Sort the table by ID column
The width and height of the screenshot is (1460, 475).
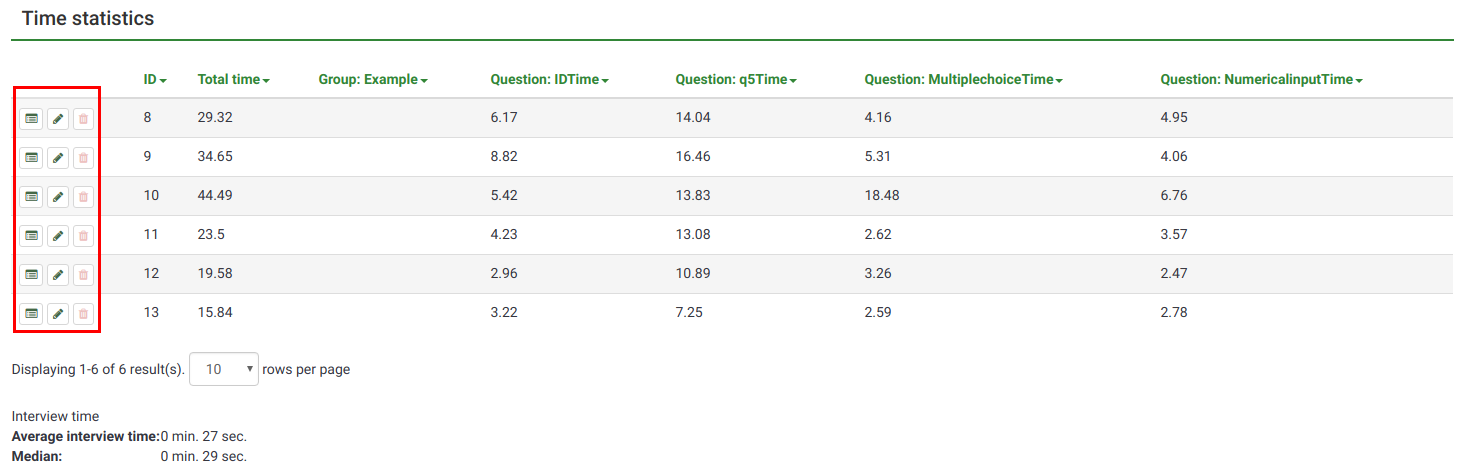pos(154,80)
